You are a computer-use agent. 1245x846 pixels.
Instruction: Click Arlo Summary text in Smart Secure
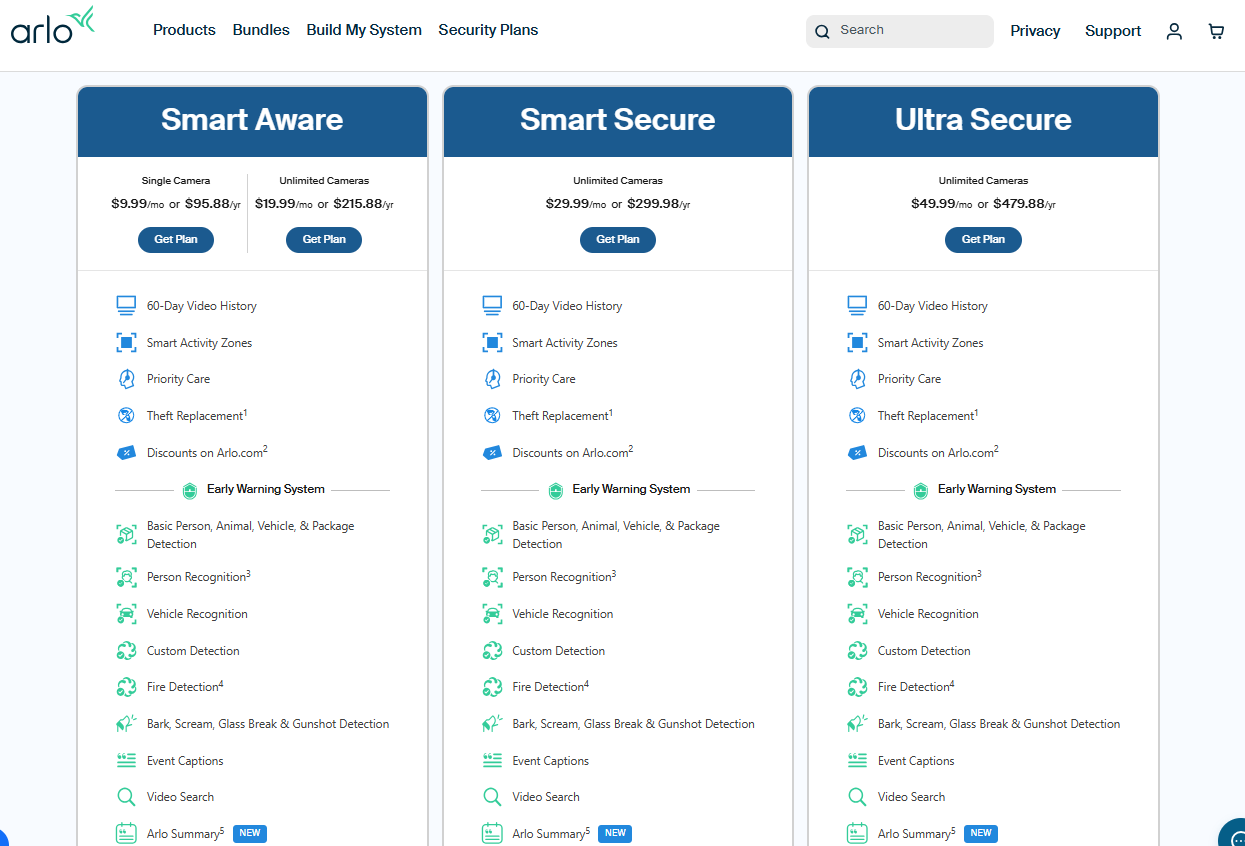(x=551, y=833)
